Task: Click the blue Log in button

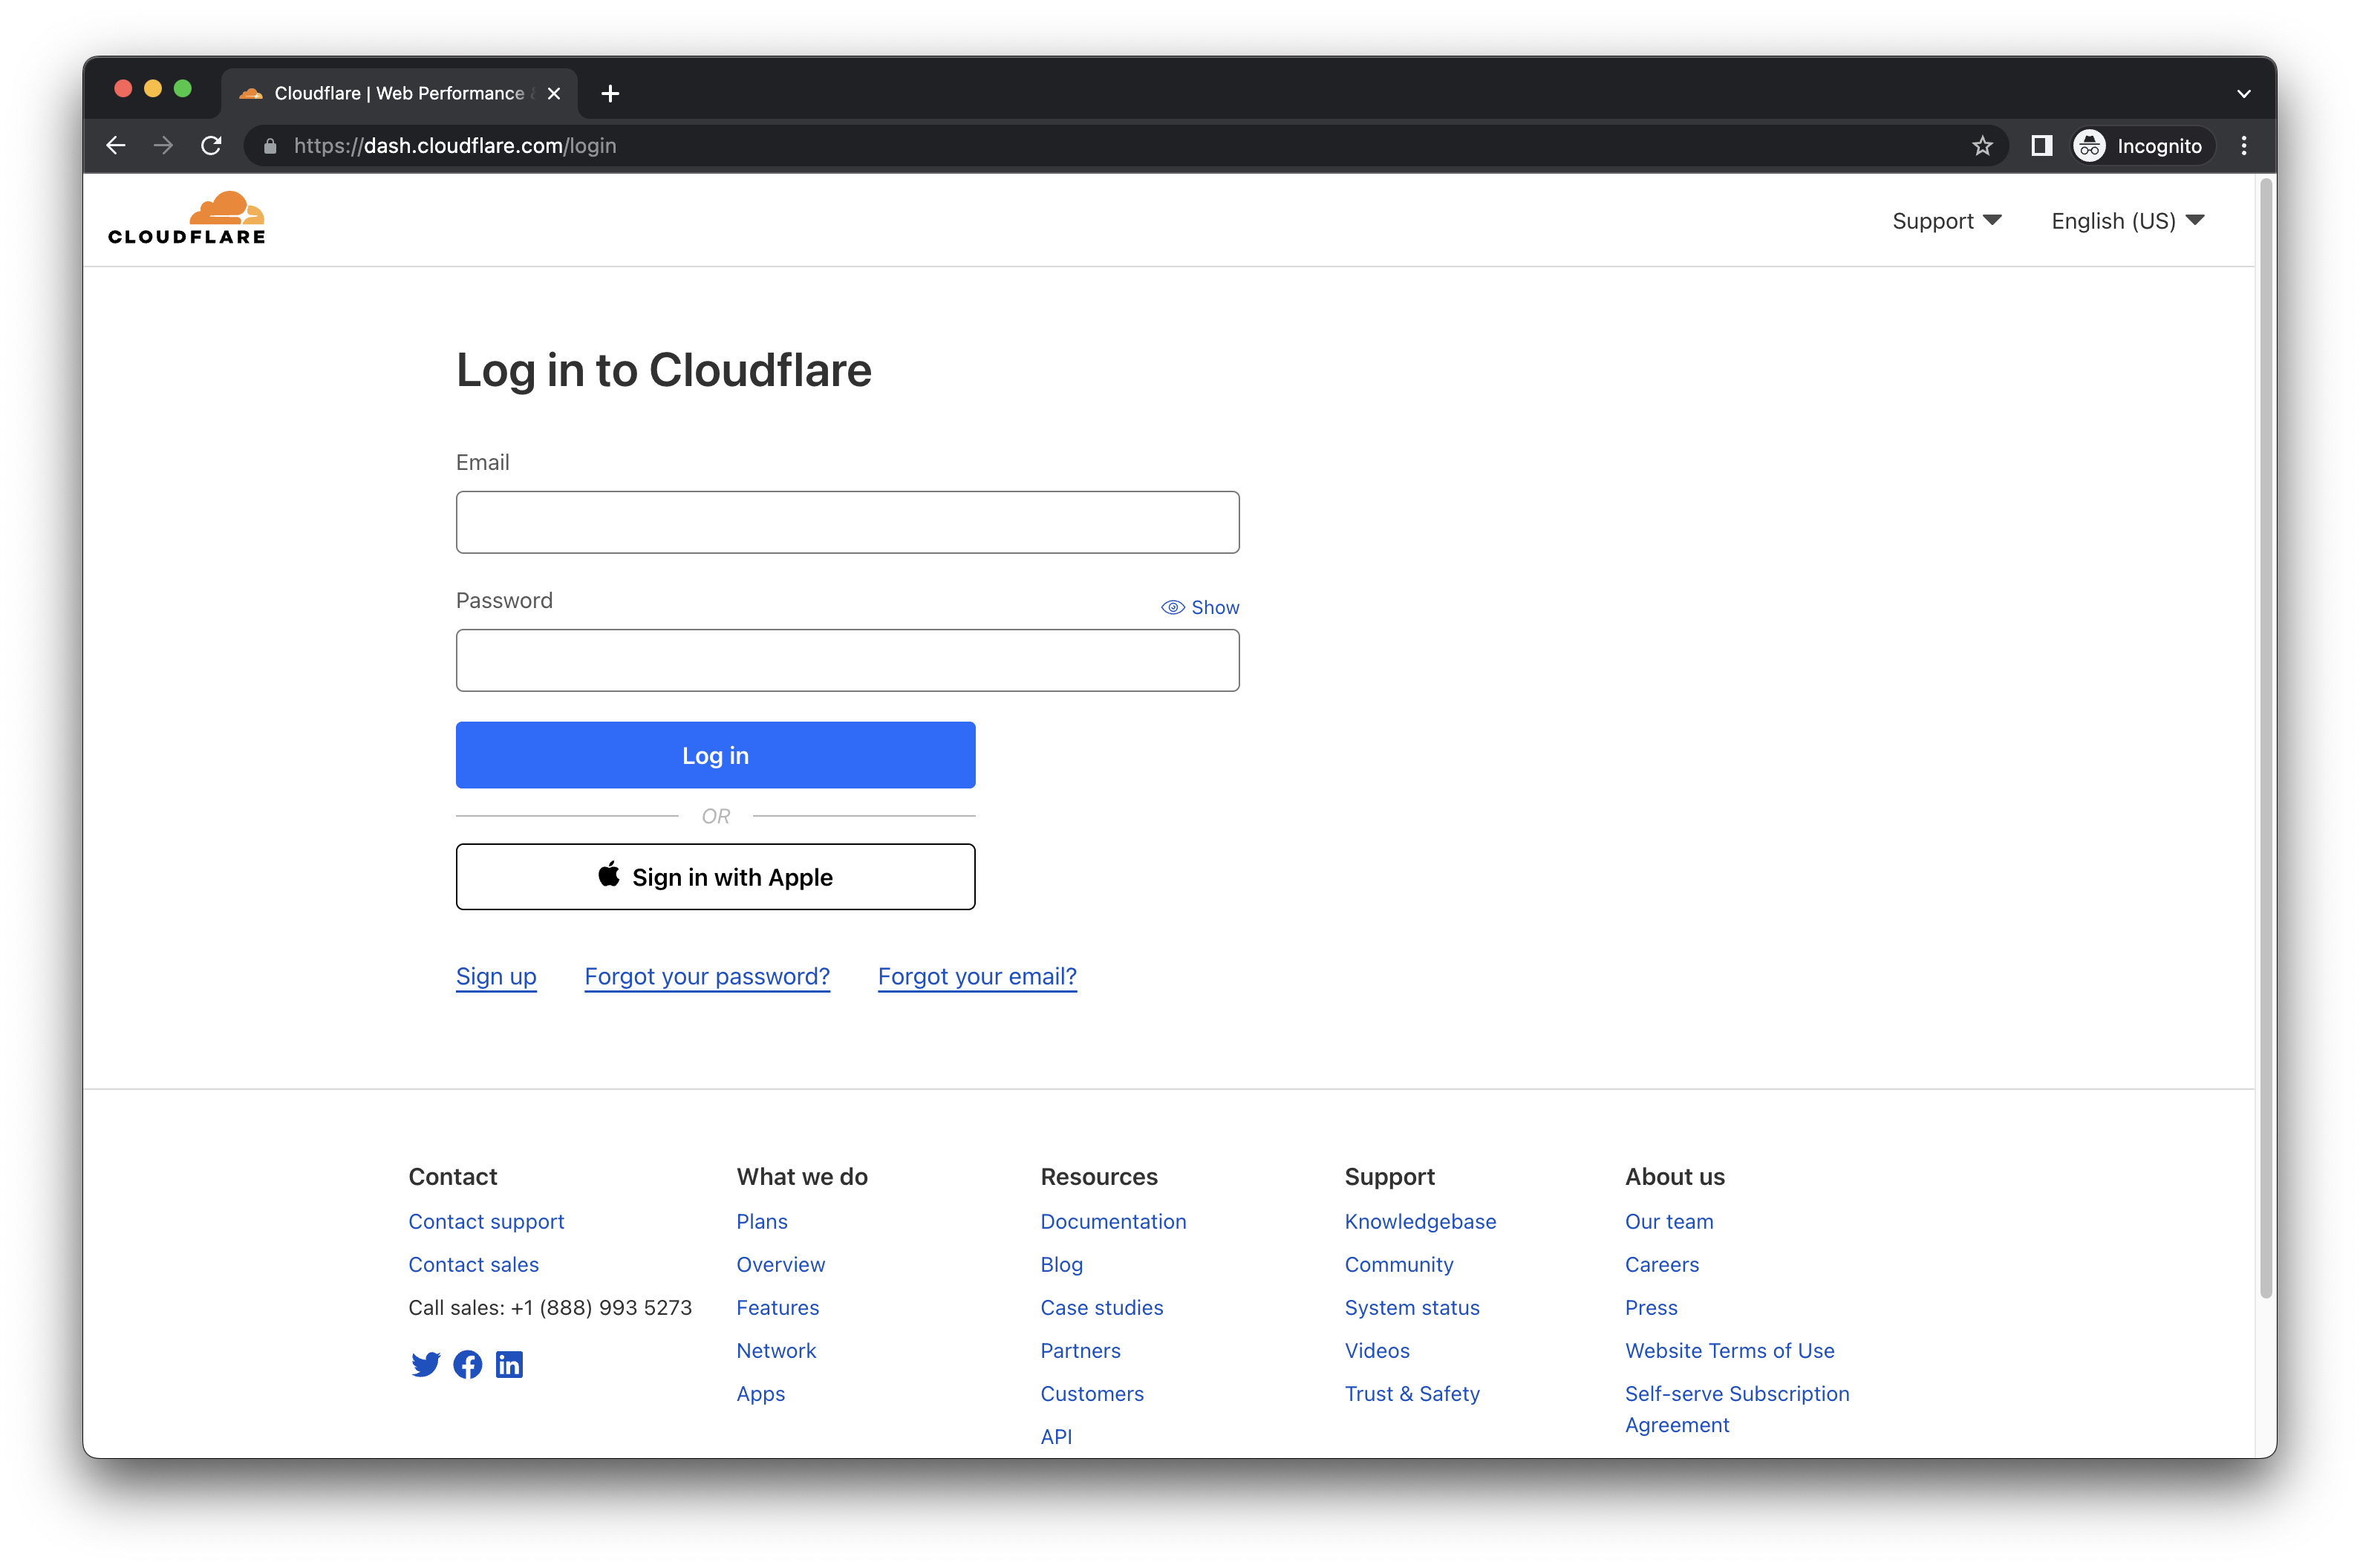Action: (x=714, y=754)
